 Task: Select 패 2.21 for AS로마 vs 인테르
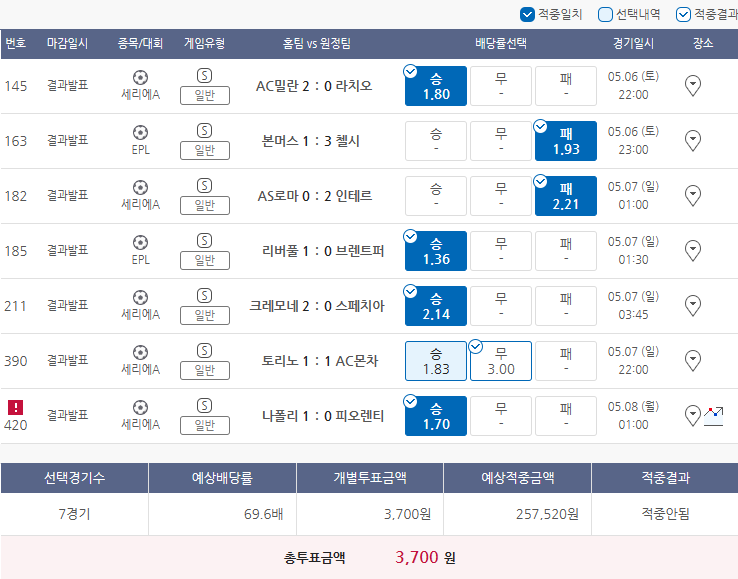[x=566, y=196]
